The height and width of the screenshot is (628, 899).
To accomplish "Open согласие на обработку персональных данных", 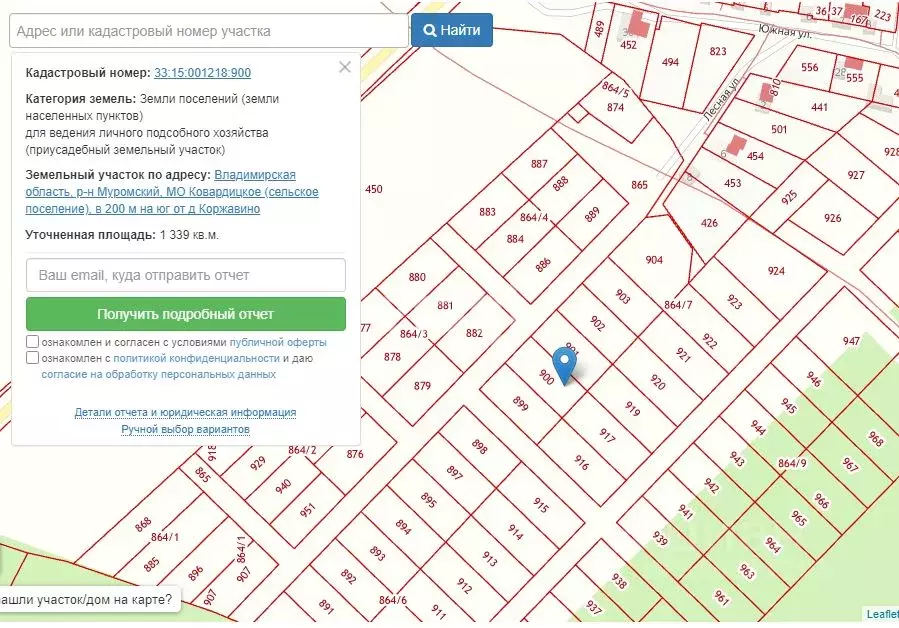I will 158,374.
